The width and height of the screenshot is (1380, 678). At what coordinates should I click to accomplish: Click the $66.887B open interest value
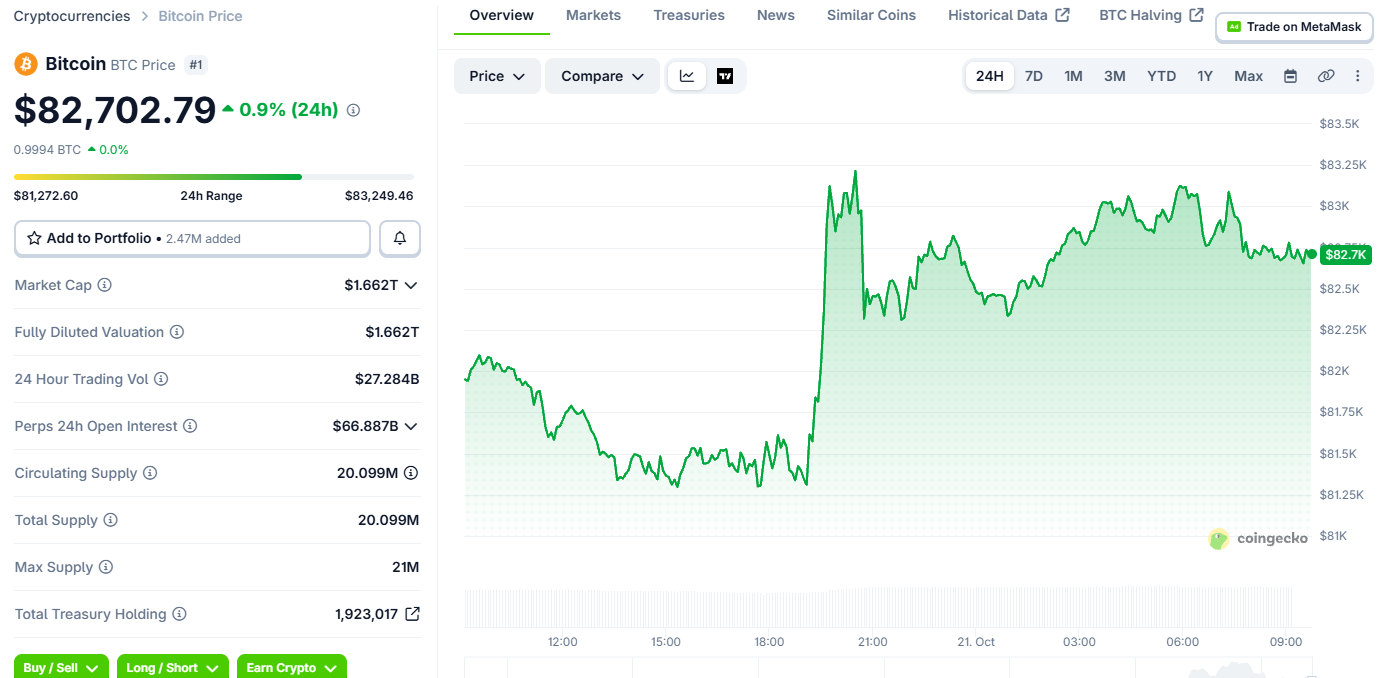tap(365, 426)
